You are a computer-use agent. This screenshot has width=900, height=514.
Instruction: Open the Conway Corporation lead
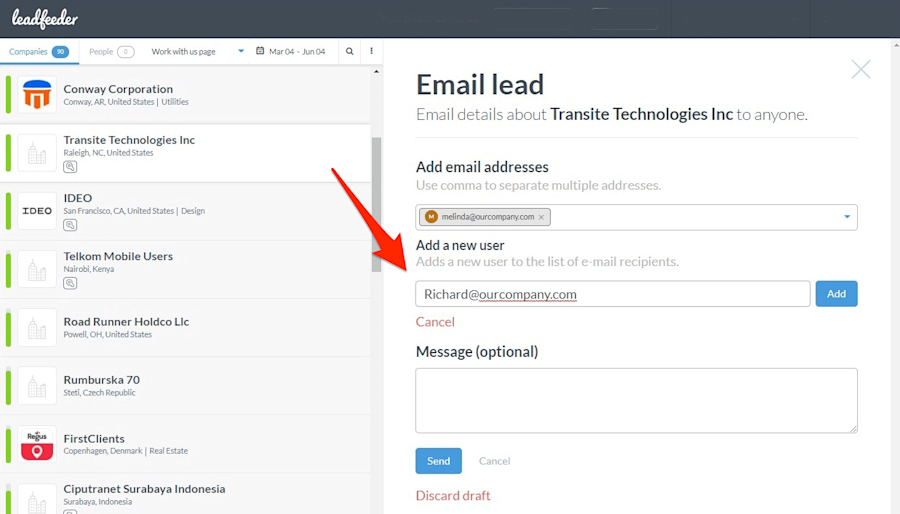(x=185, y=95)
